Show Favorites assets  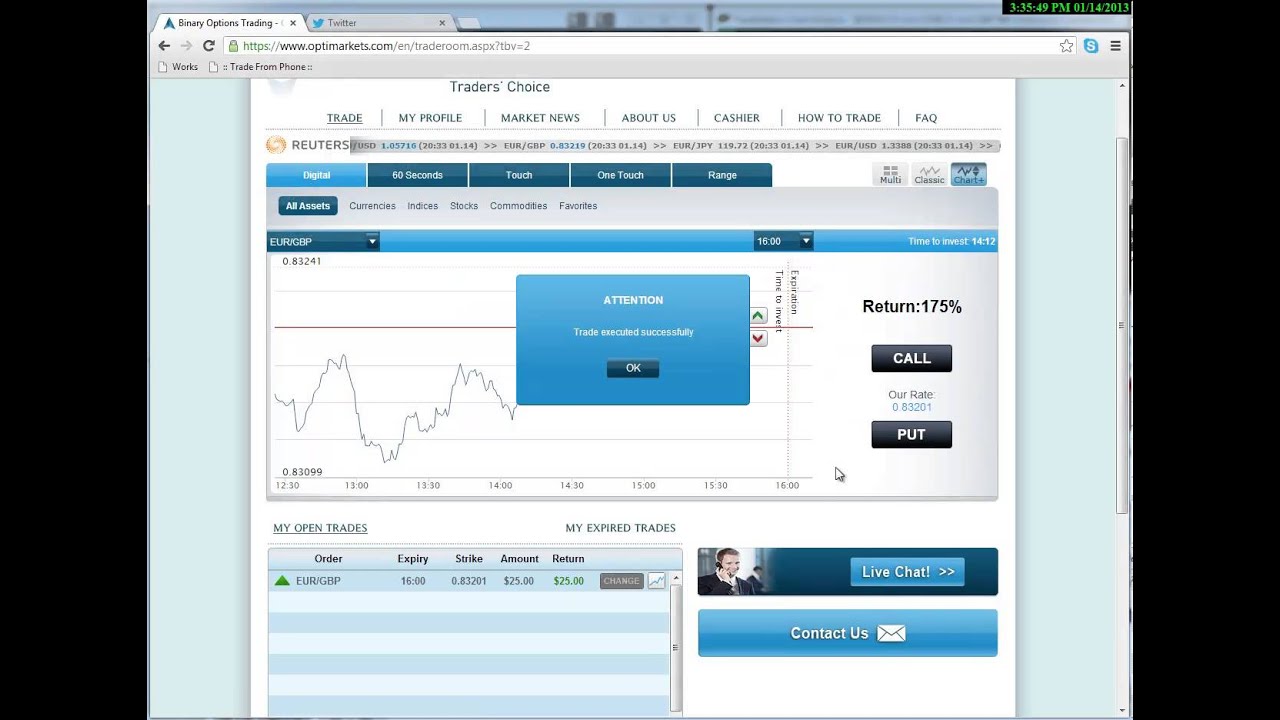click(578, 206)
